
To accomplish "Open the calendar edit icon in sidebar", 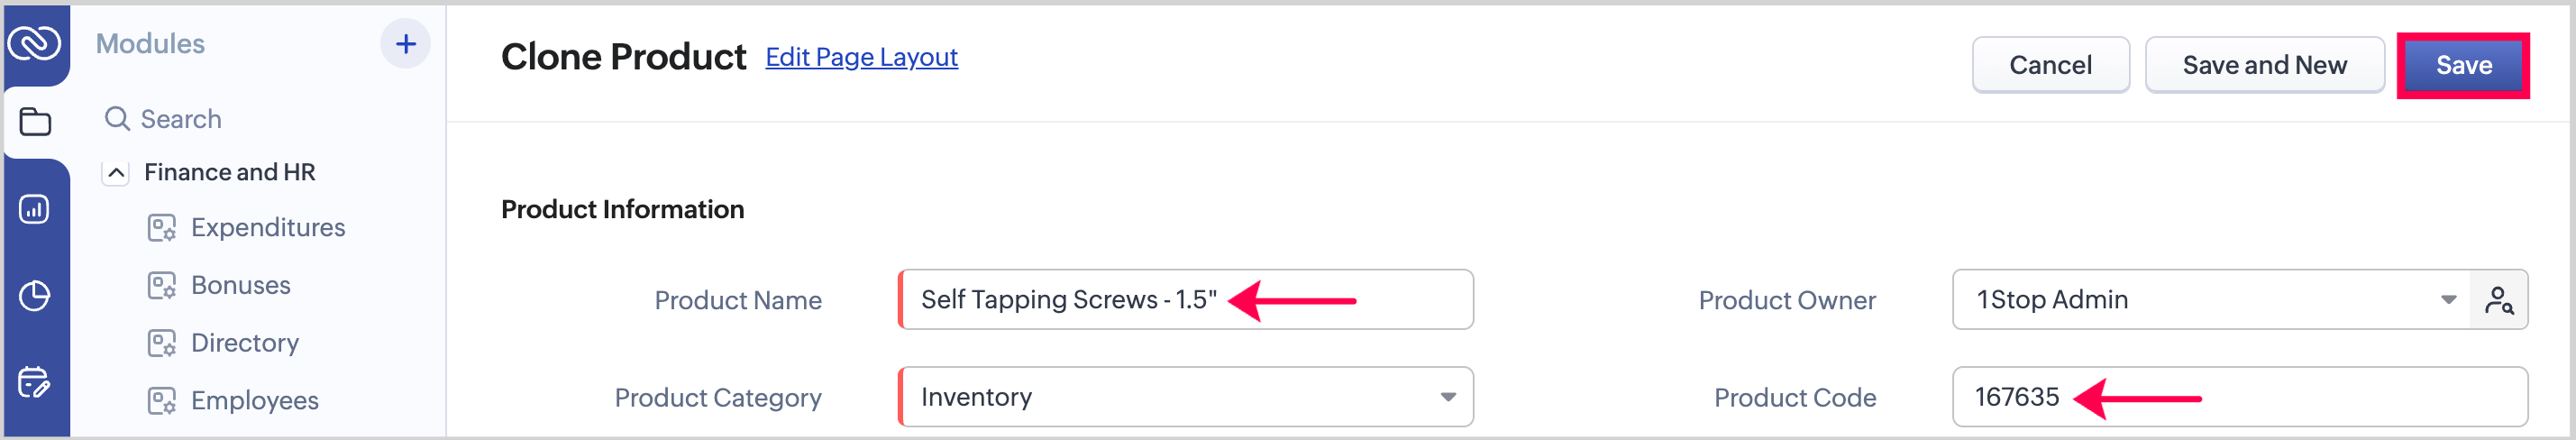I will [35, 382].
